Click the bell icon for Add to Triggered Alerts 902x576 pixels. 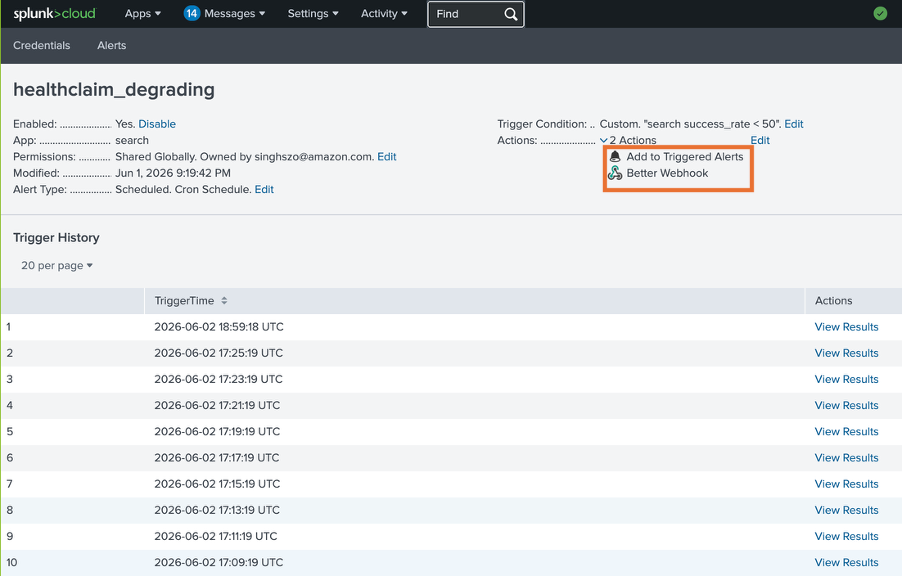615,157
